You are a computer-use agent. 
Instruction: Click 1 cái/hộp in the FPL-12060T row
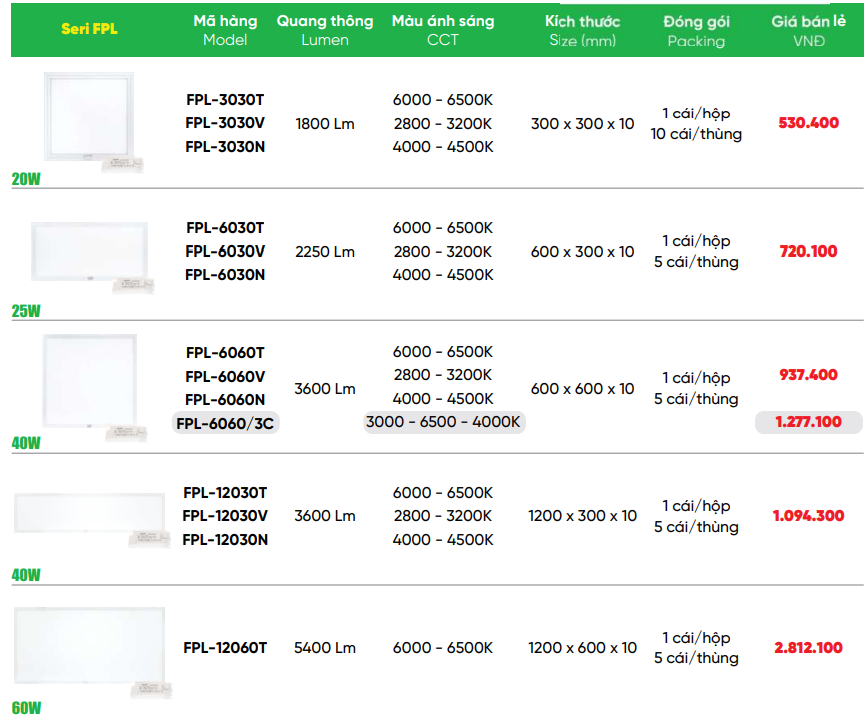tap(696, 638)
